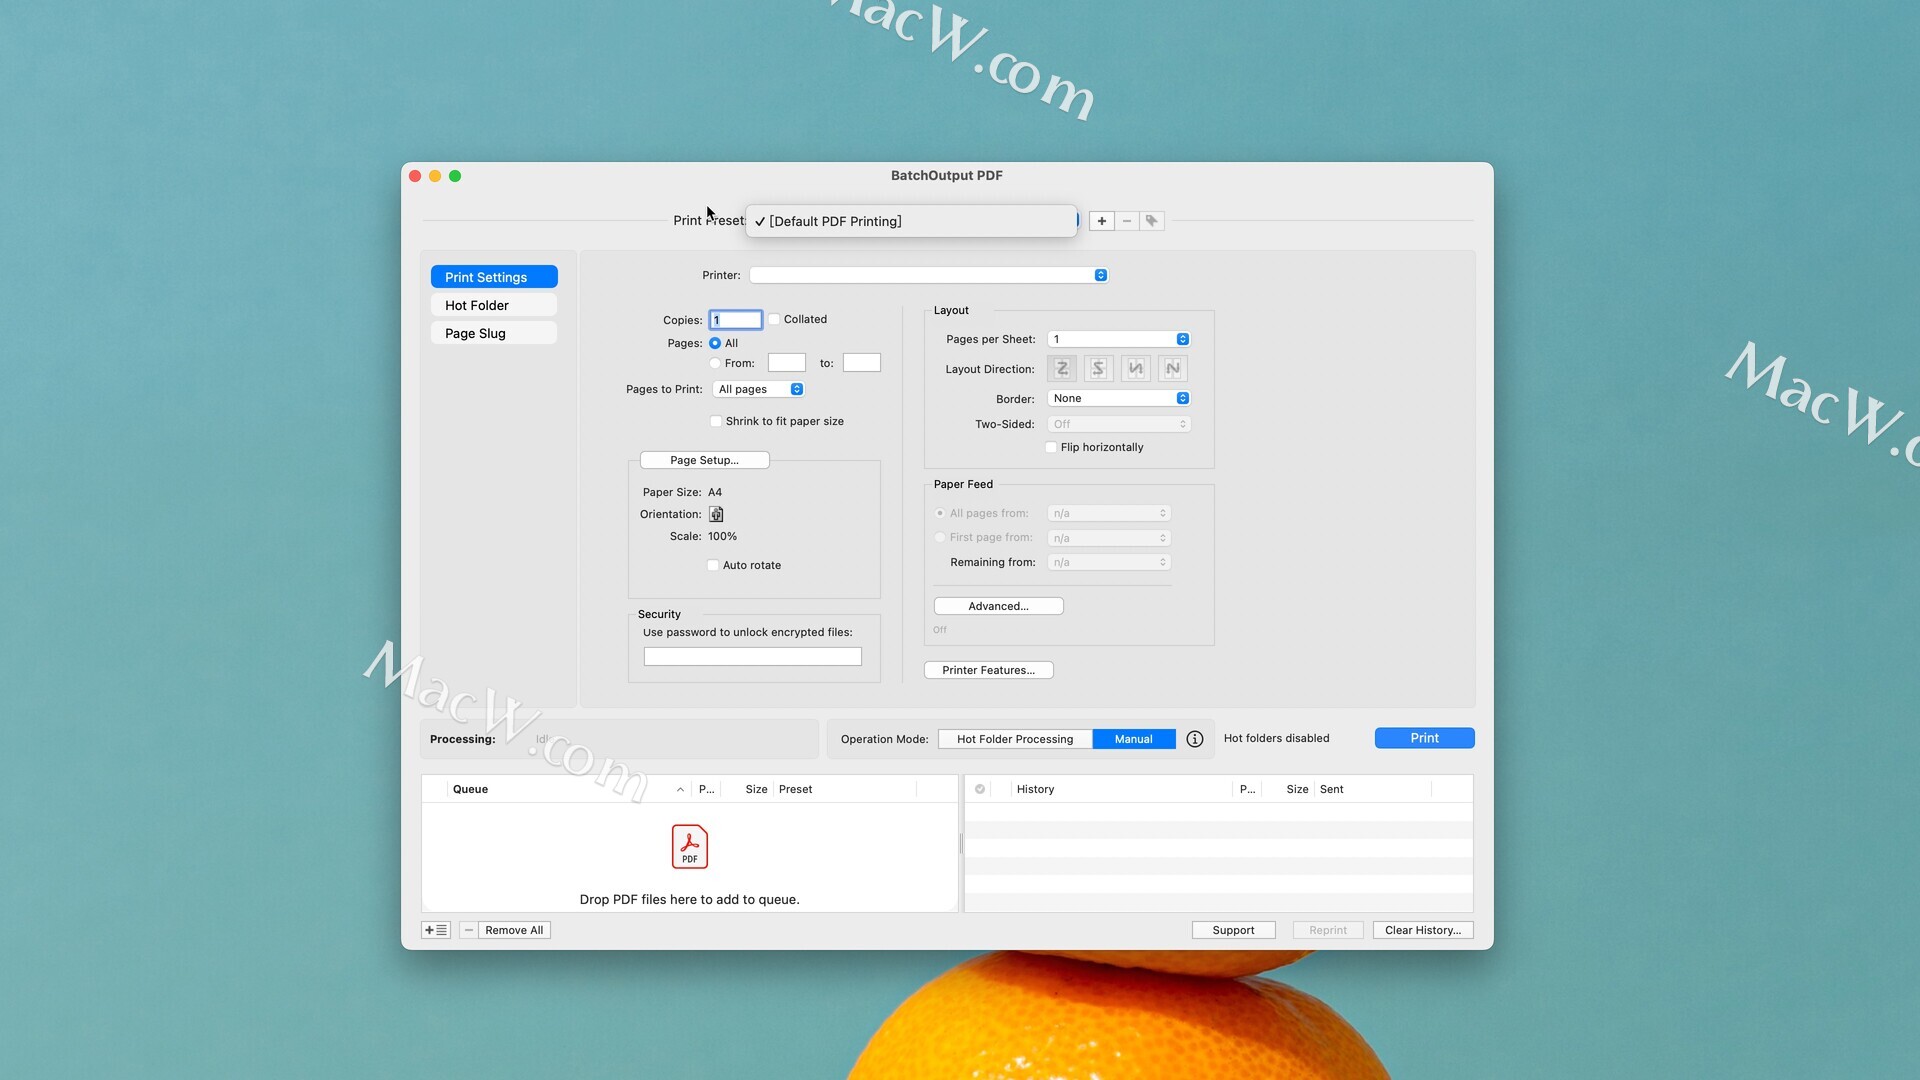Check Flip horizontally
Screen dimensions: 1920x1080
pyautogui.click(x=1051, y=447)
